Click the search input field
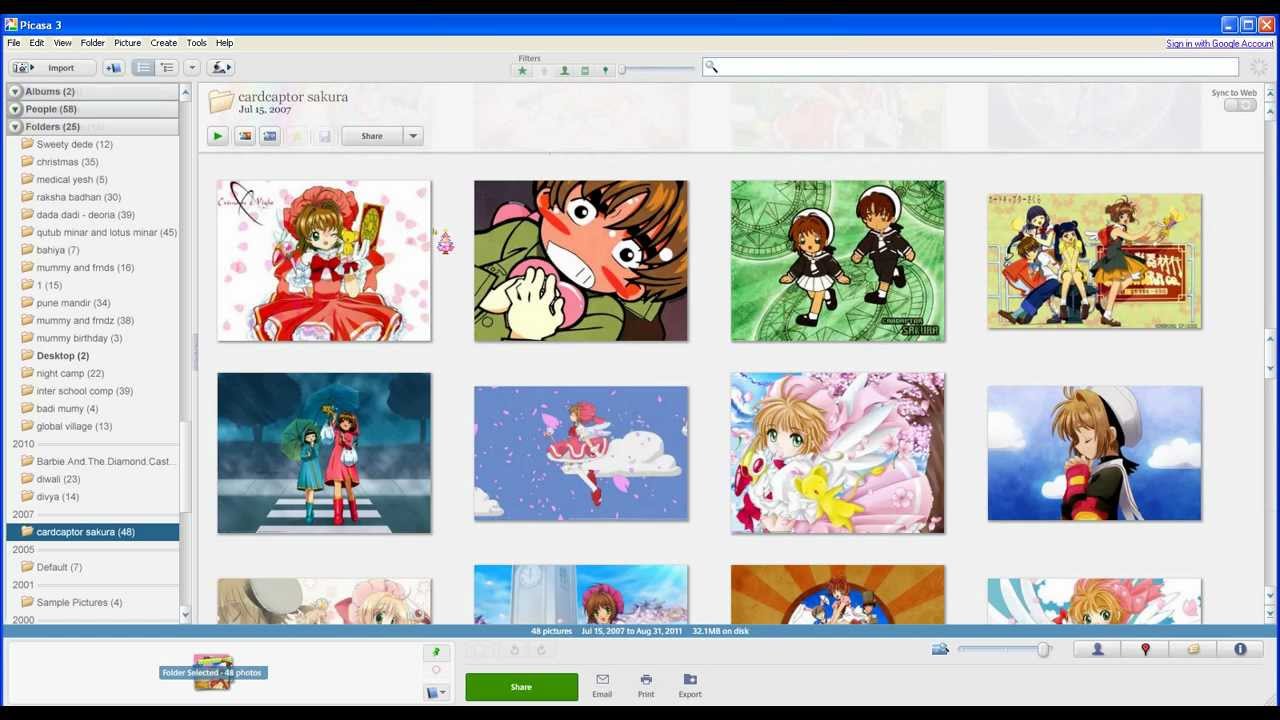1280x720 pixels. (970, 67)
